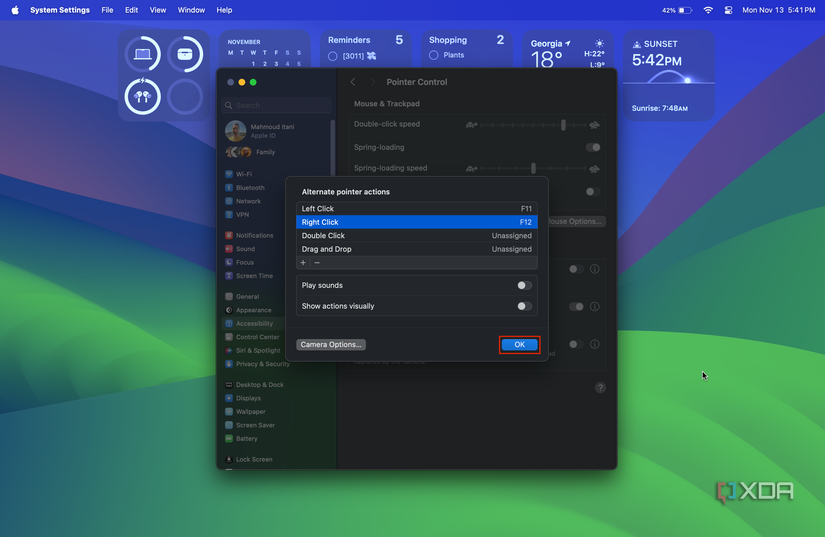Click the date and time in menu bar
Image resolution: width=825 pixels, height=537 pixels.
[779, 10]
